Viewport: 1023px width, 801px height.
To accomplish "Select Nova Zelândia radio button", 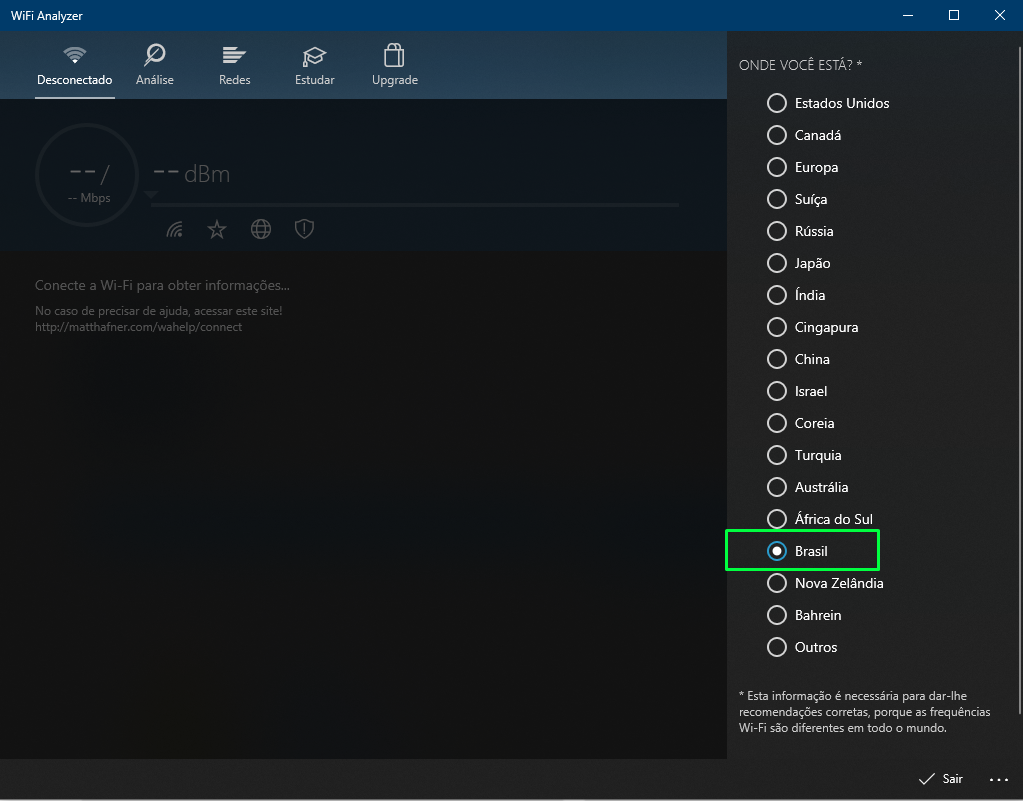I will (x=777, y=583).
